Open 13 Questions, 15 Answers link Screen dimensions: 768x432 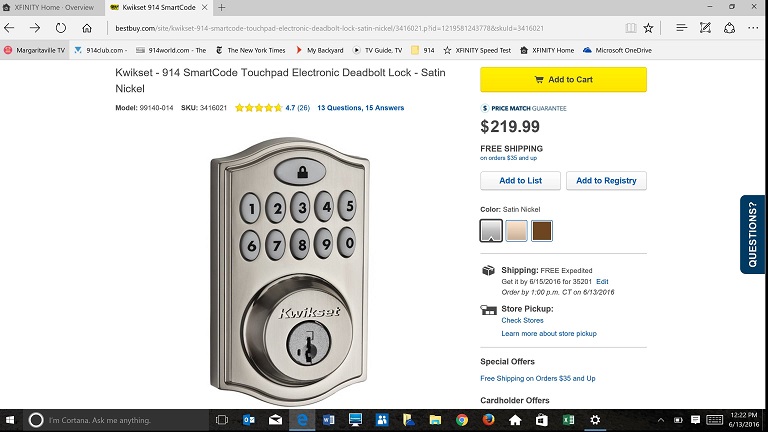pos(360,108)
